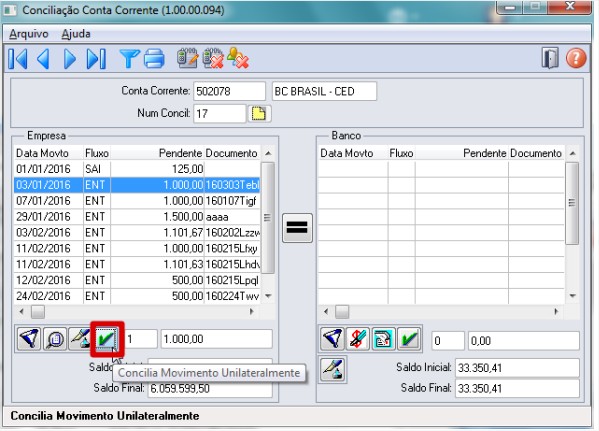The image size is (599, 431).
Task: Click Empresa Data Movto column header
Action: [x=49, y=153]
